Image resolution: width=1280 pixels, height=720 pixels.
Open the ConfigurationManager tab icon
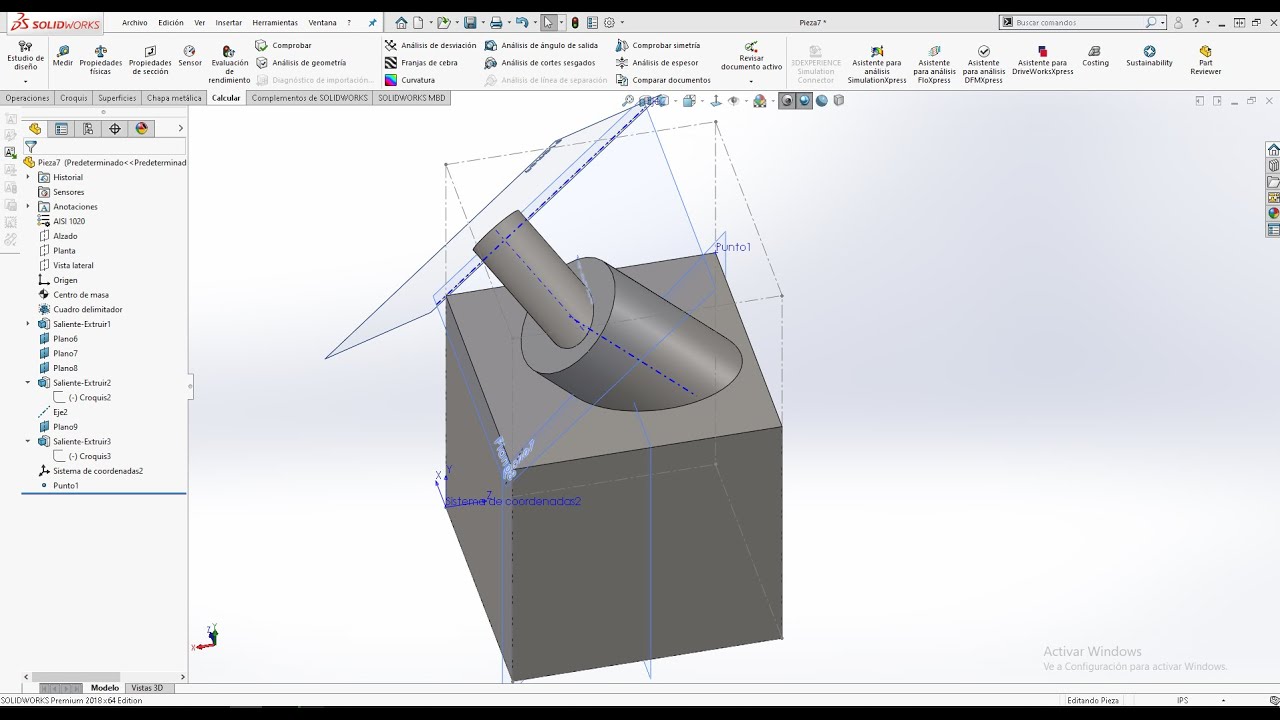pos(88,128)
